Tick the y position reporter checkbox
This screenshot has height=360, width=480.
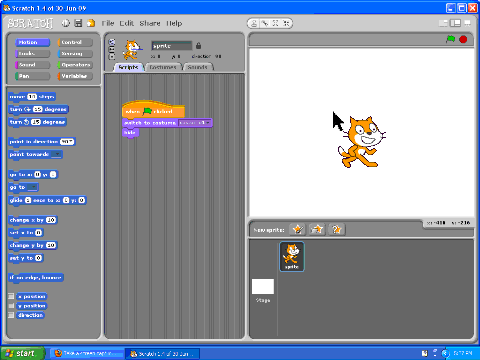pos(11,305)
